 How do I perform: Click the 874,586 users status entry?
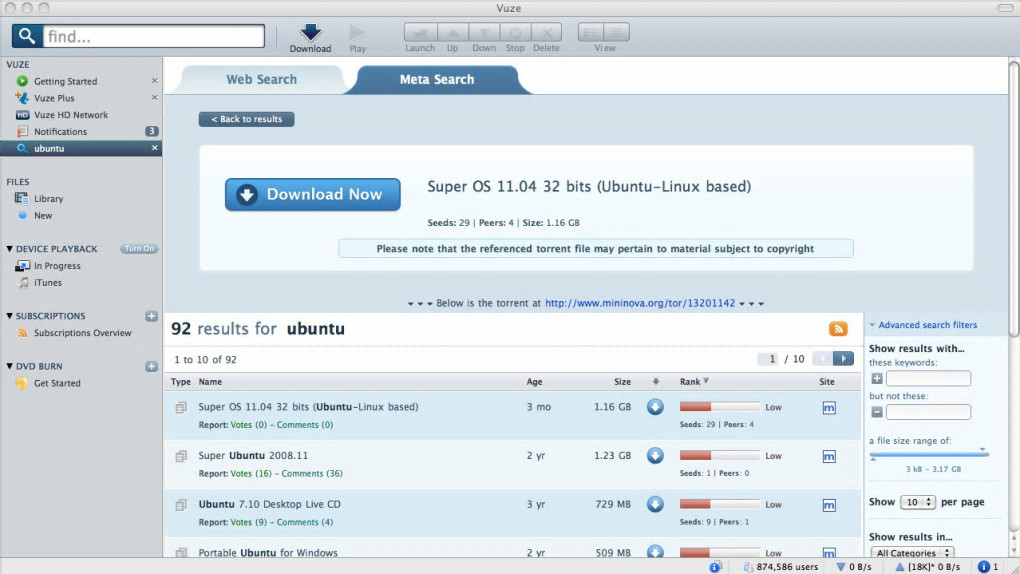[x=781, y=567]
